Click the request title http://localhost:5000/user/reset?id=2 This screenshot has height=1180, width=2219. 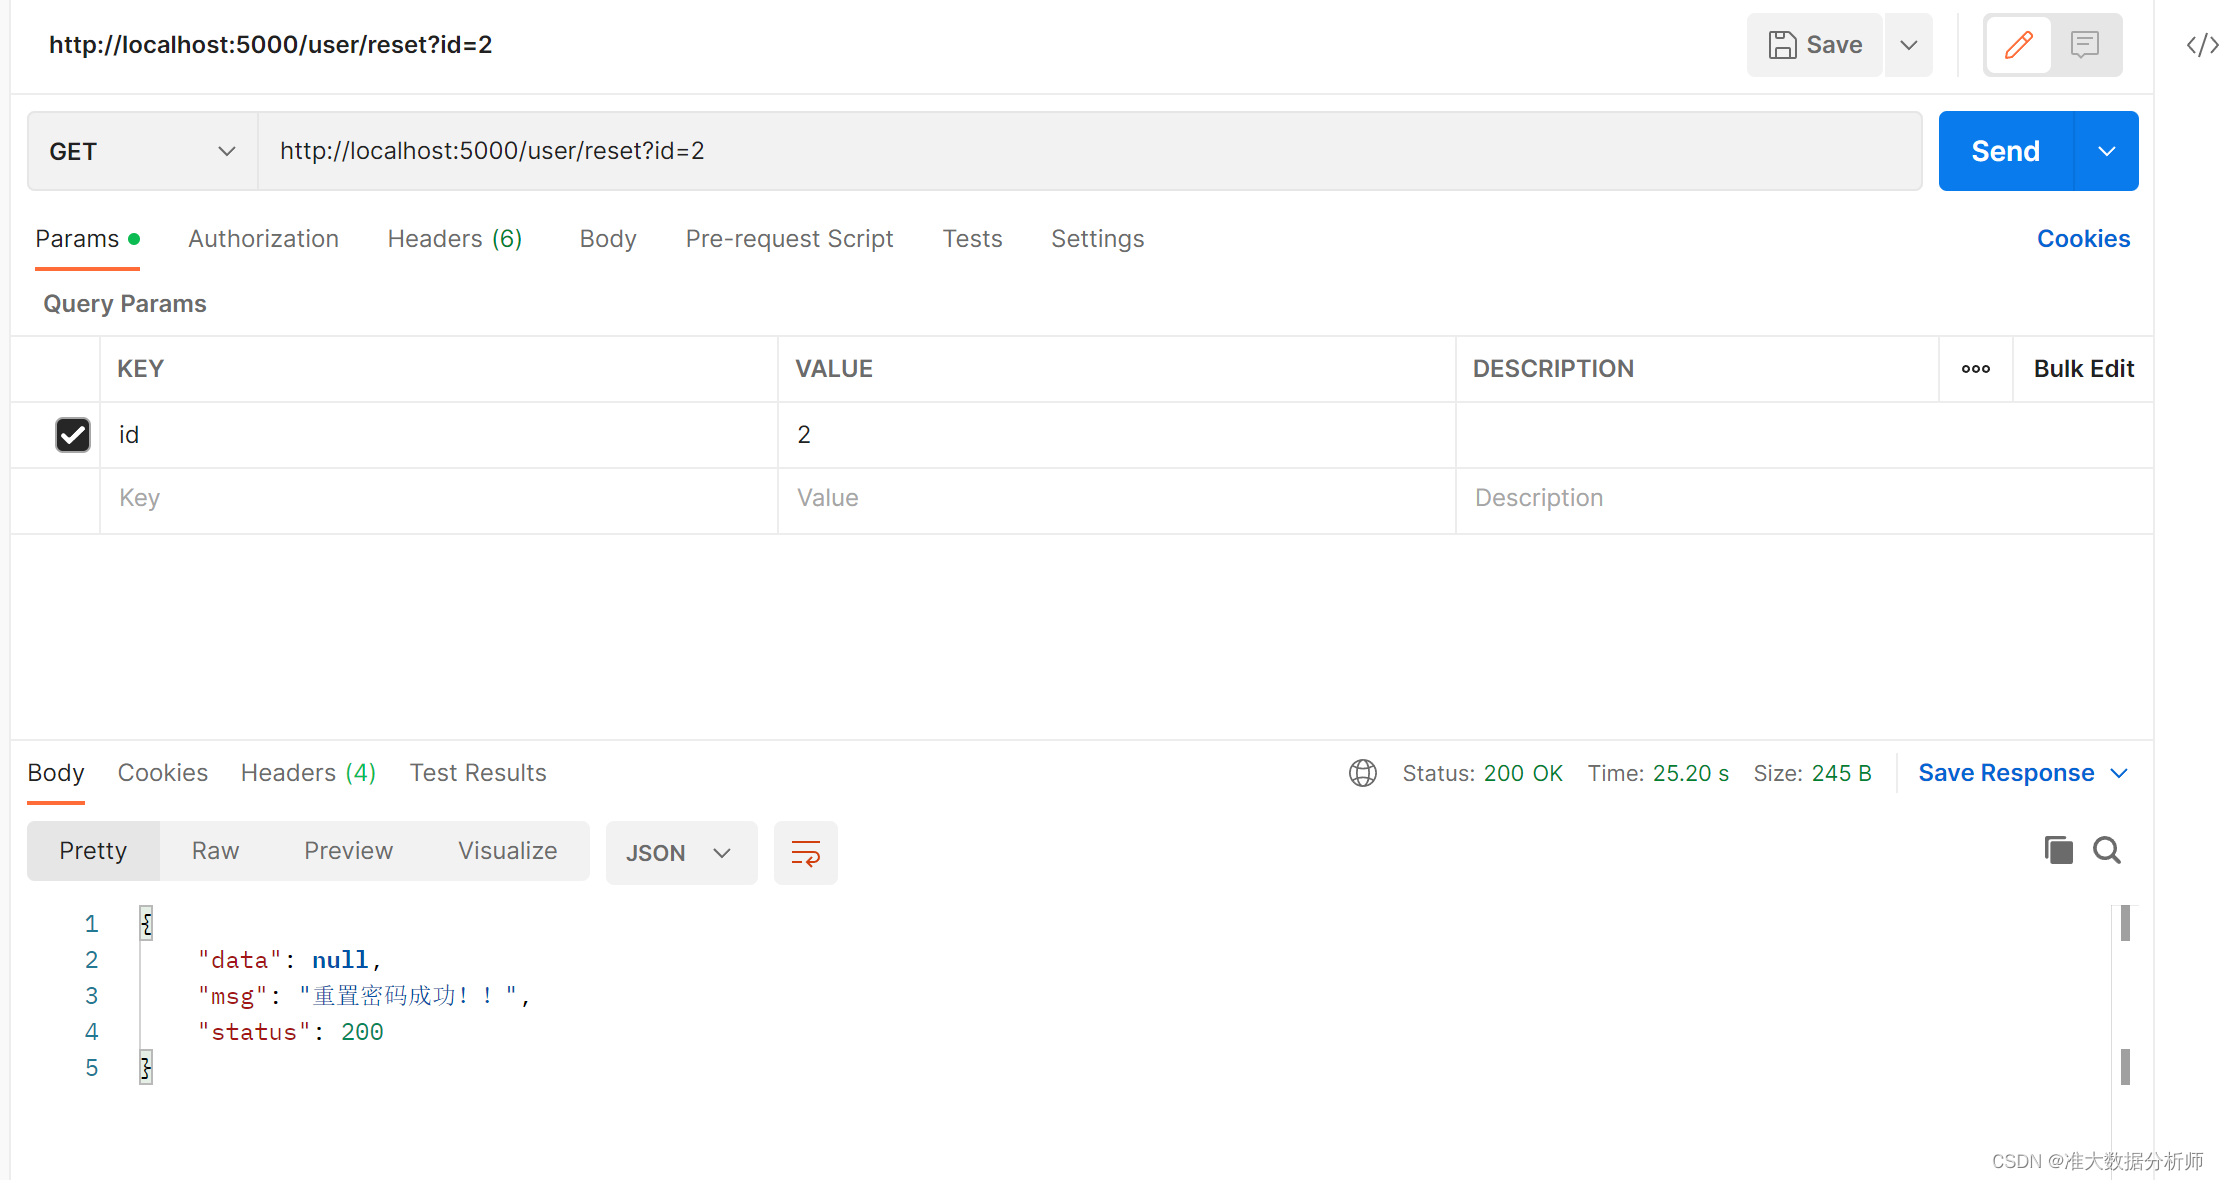[x=271, y=45]
